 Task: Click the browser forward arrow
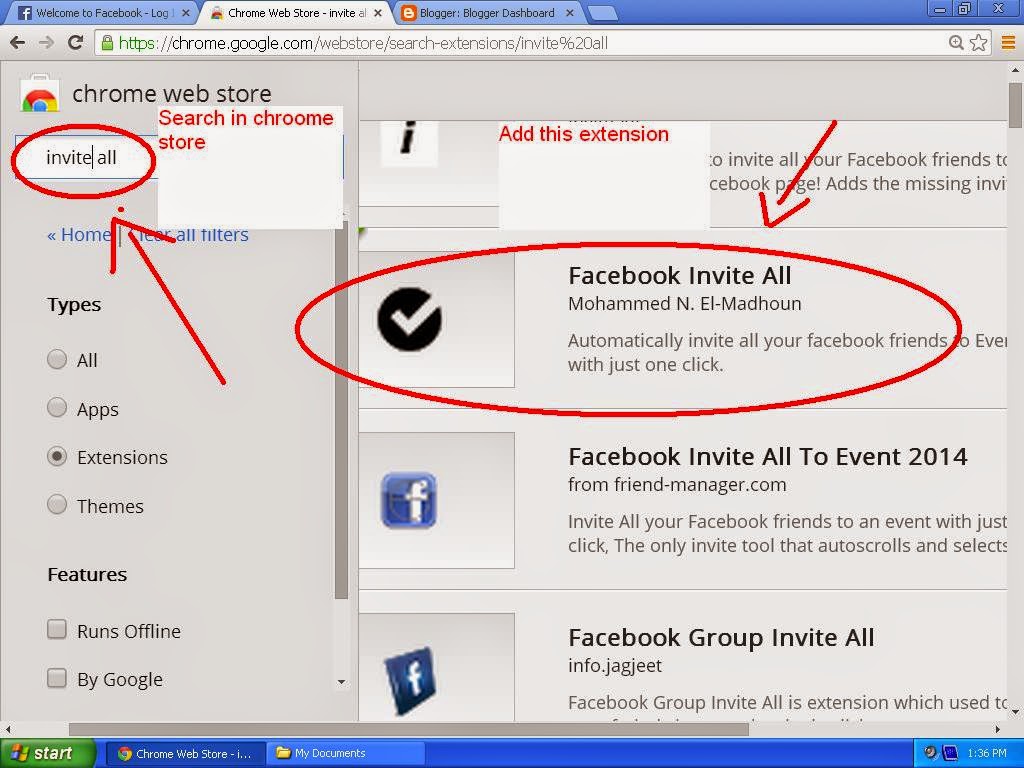pyautogui.click(x=46, y=43)
